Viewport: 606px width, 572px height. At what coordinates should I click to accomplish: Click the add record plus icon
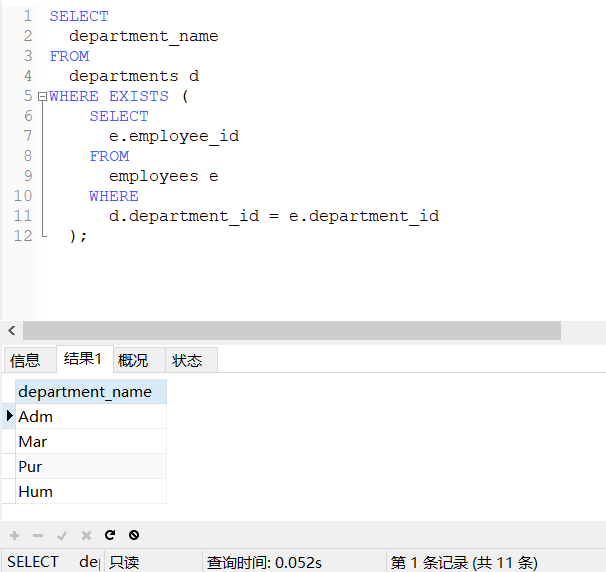[14, 535]
